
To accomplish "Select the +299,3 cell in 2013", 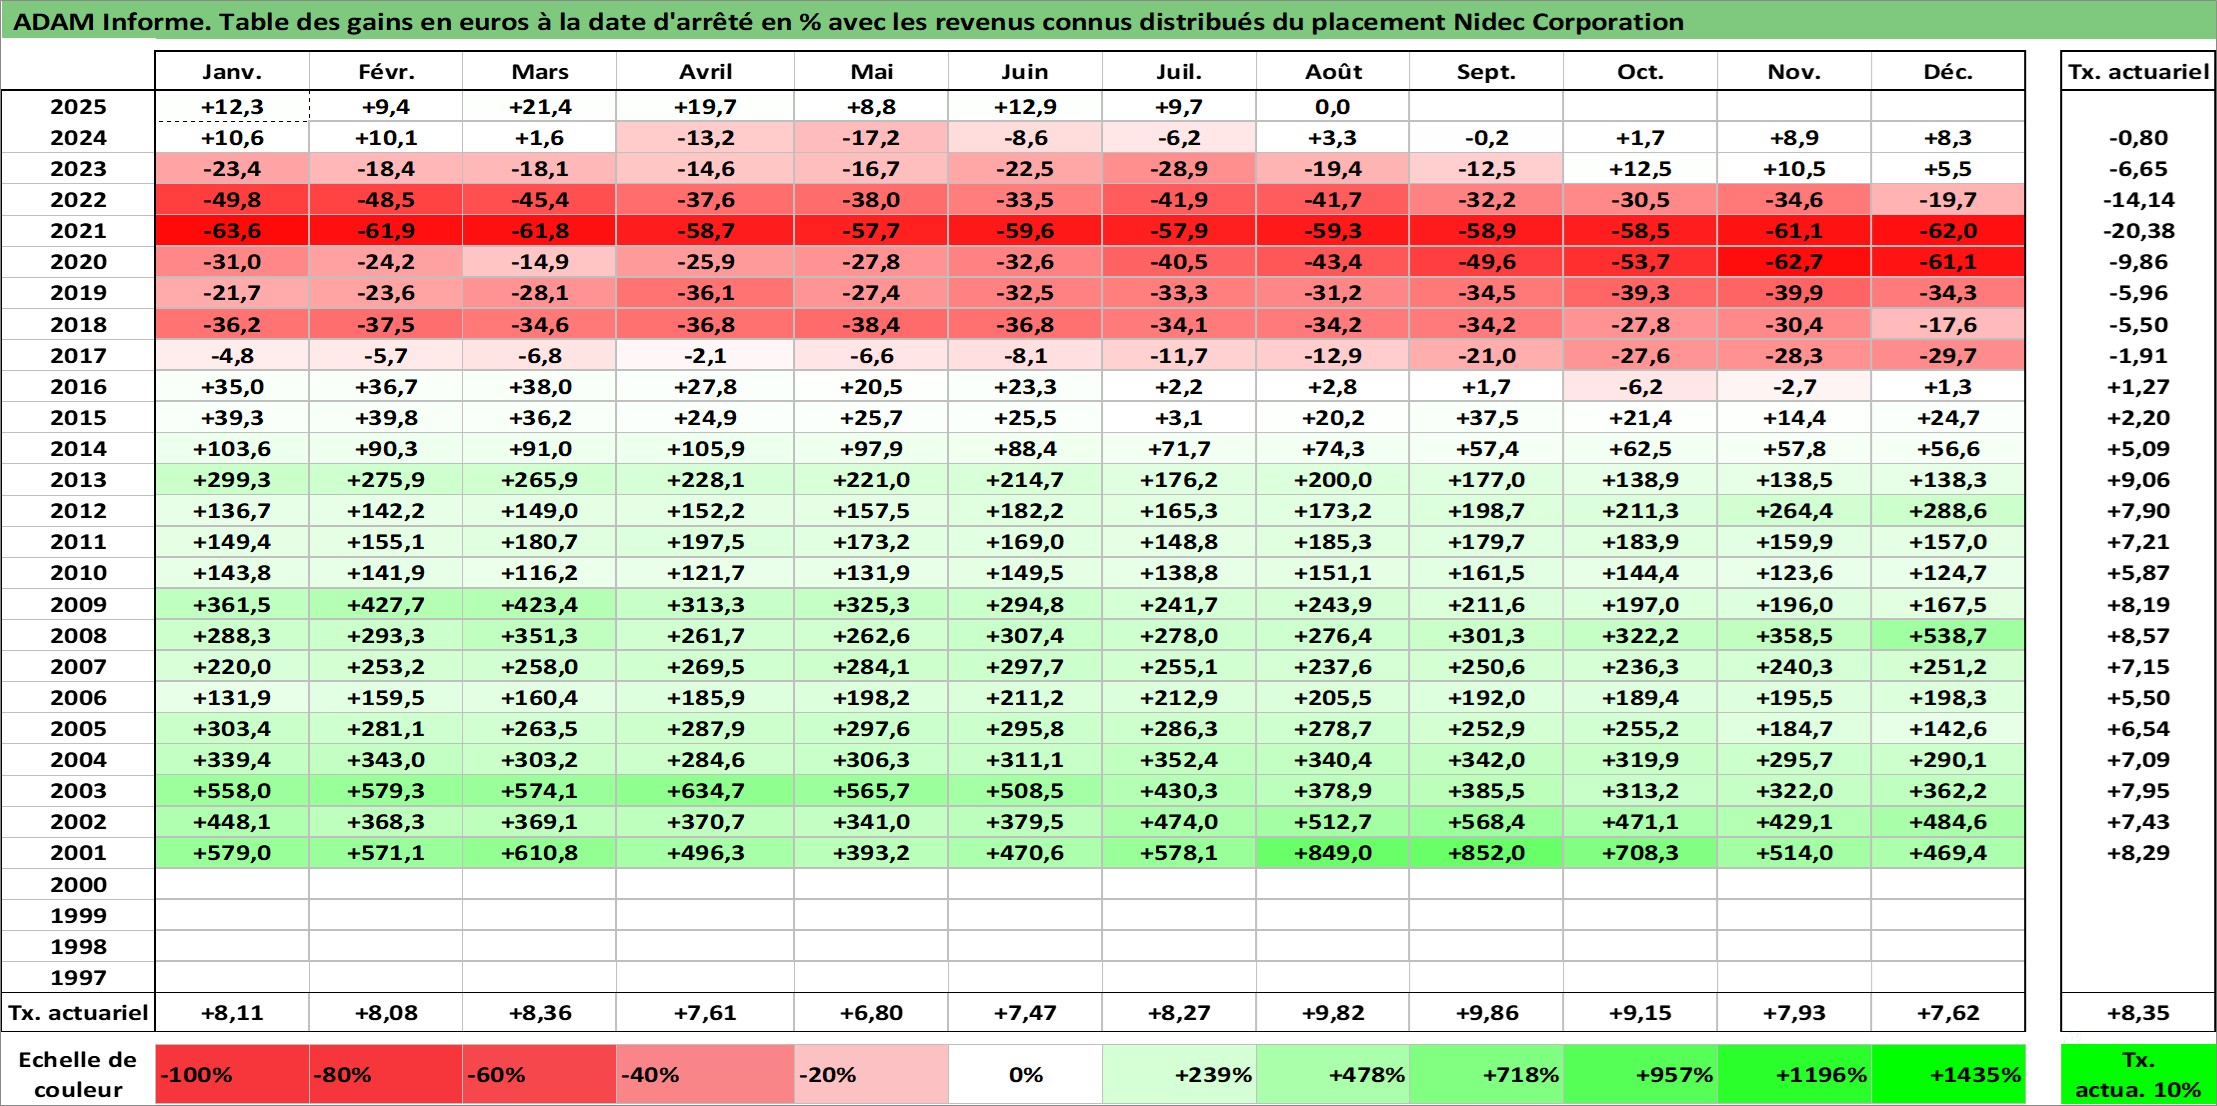I will point(232,480).
